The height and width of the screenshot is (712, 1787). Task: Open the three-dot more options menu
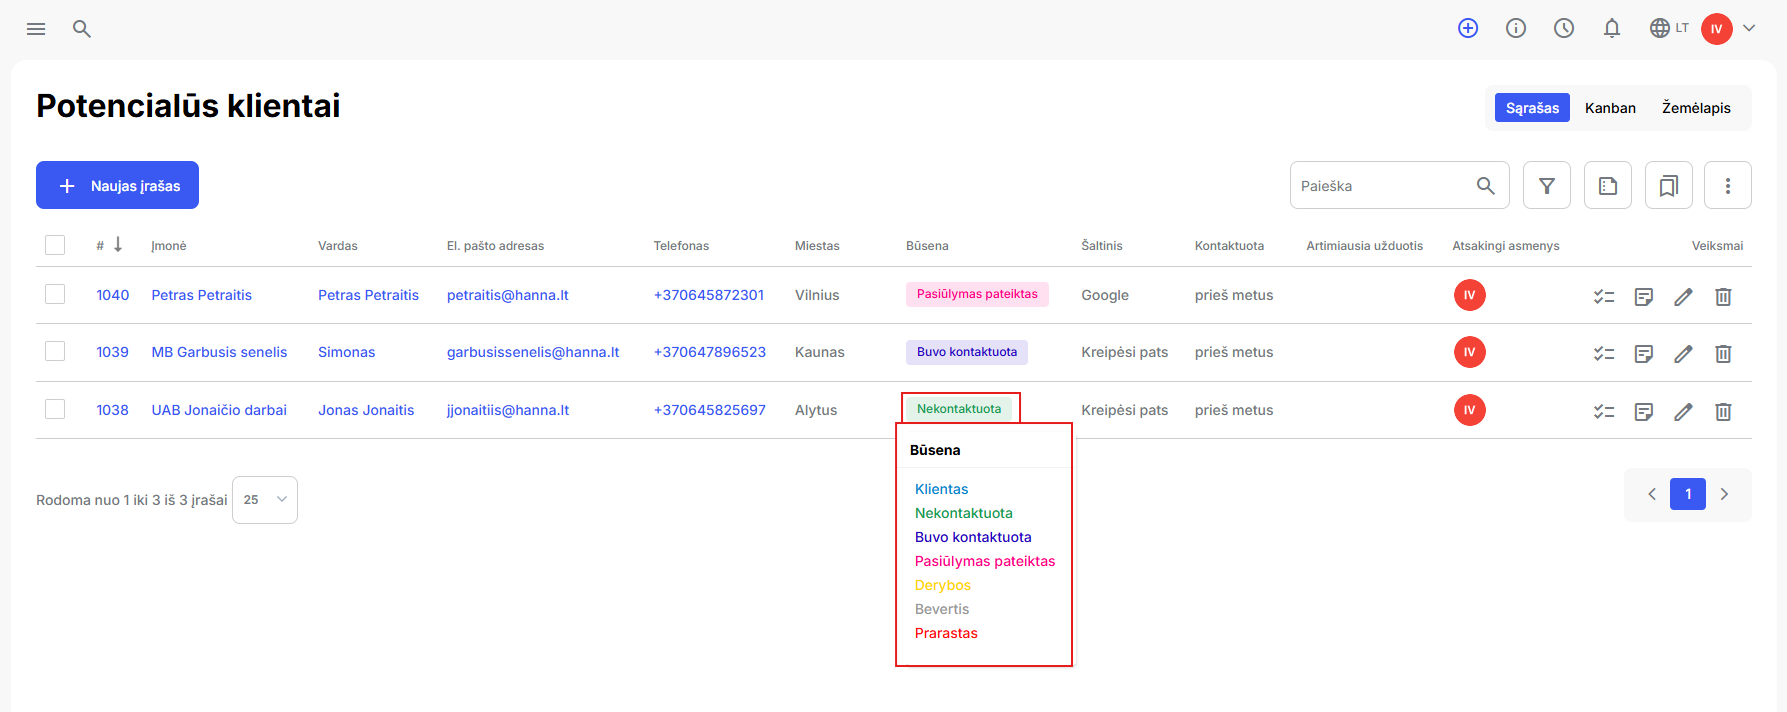click(x=1728, y=185)
